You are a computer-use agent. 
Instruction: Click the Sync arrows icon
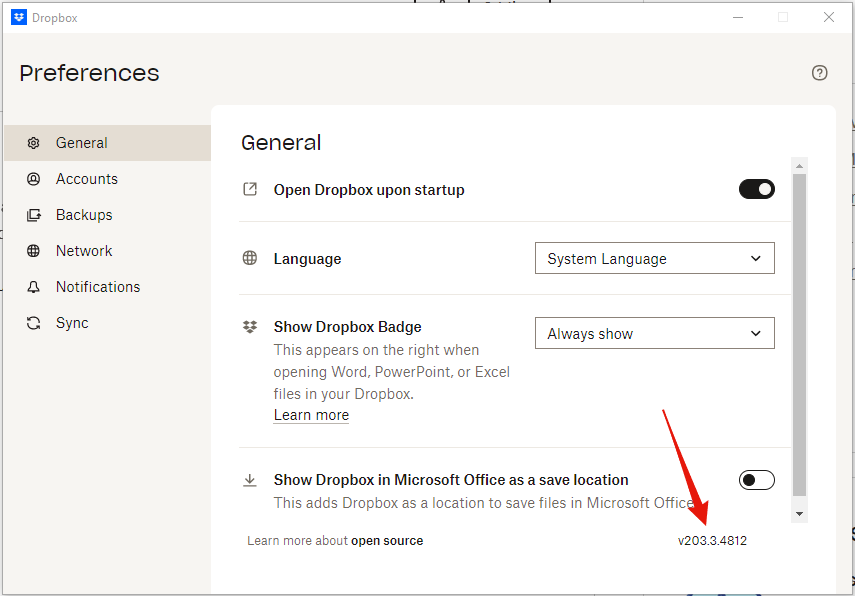[34, 323]
